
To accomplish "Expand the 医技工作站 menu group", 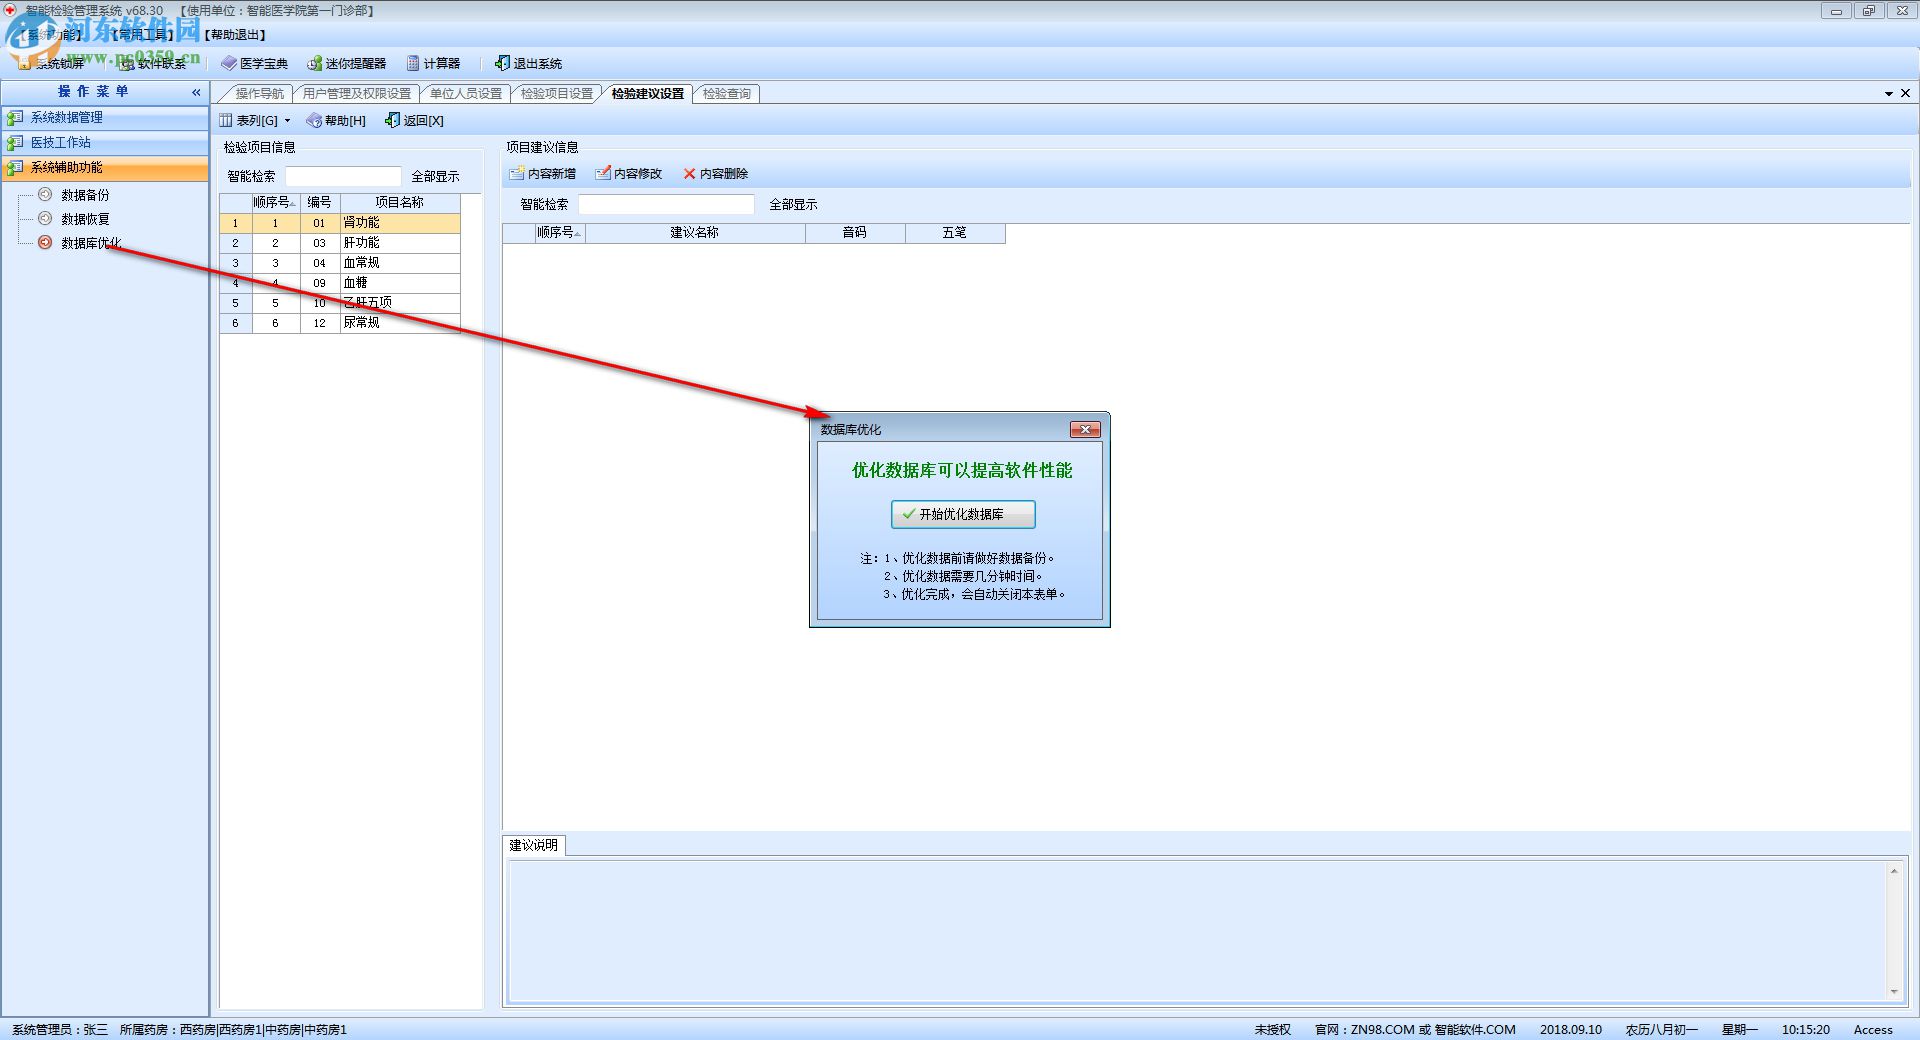I will point(105,143).
